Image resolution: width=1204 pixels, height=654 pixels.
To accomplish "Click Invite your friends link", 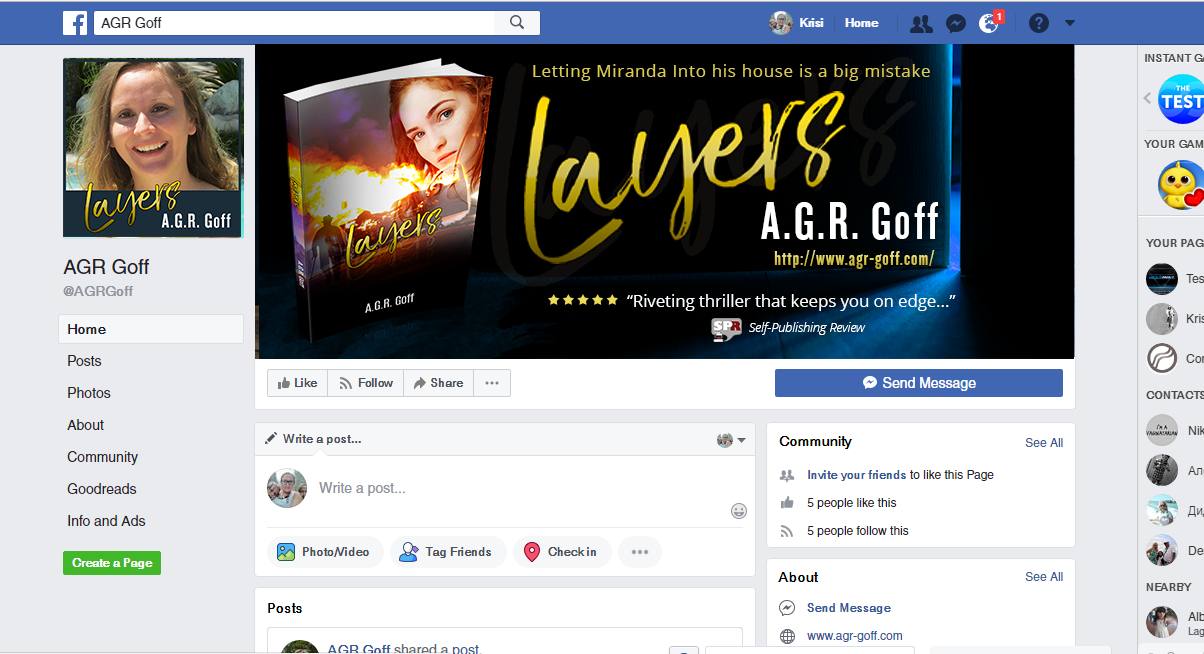I will 857,475.
